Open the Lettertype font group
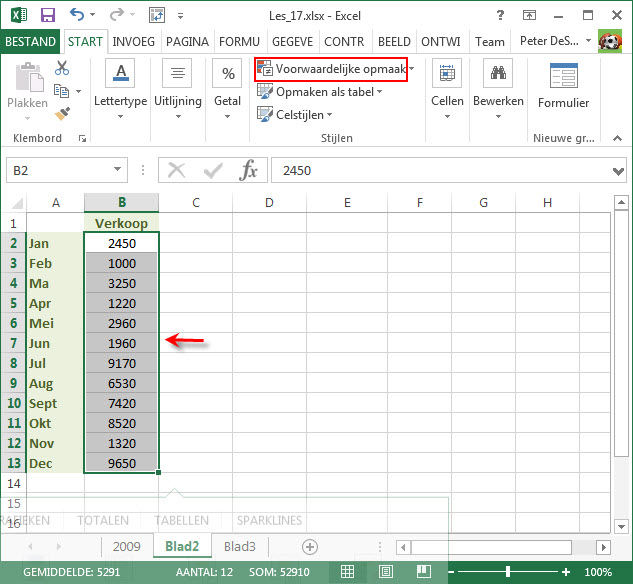Image resolution: width=633 pixels, height=584 pixels. (x=120, y=89)
